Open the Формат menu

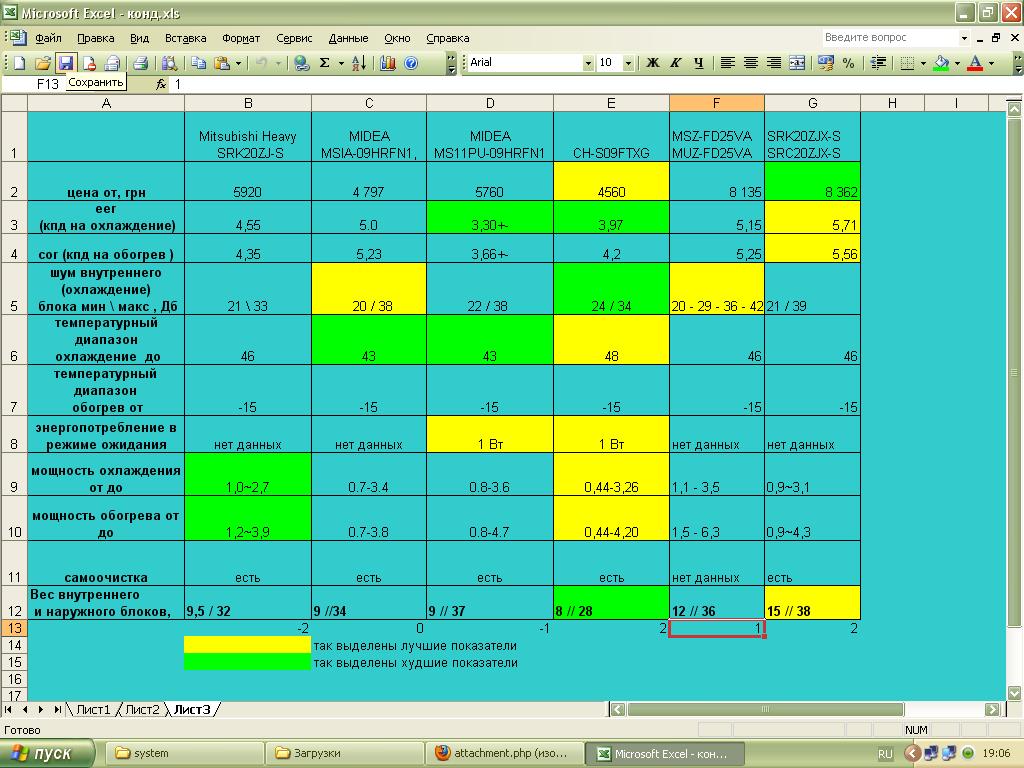coord(241,39)
